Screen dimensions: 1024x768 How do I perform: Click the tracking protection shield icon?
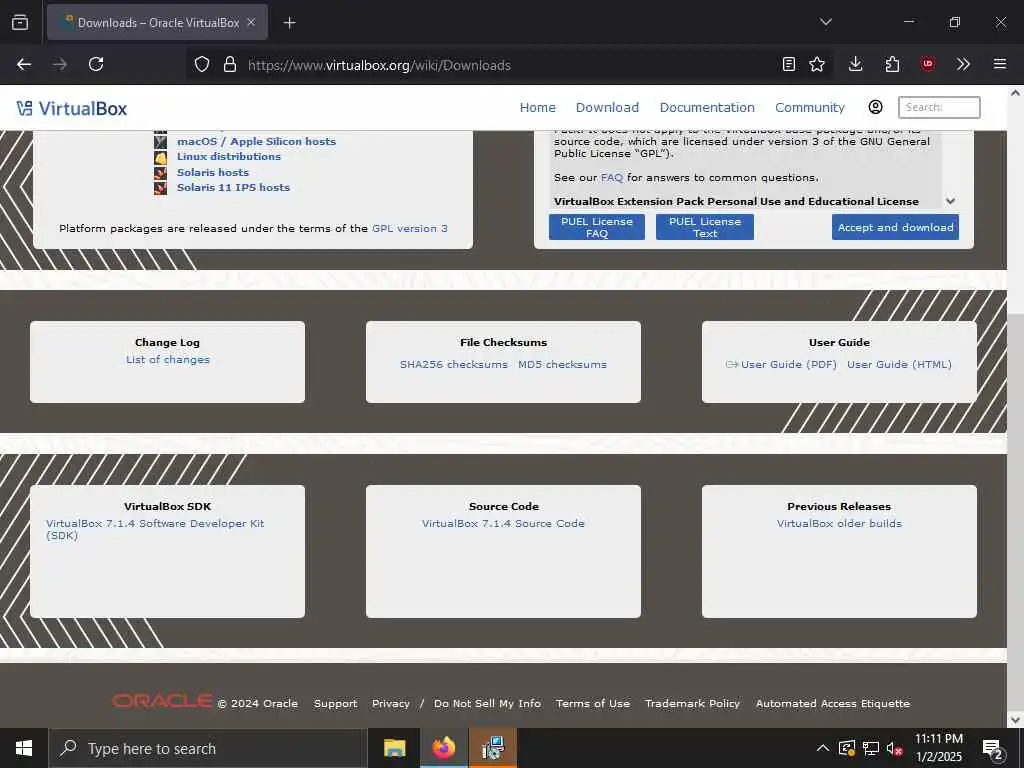coord(202,65)
